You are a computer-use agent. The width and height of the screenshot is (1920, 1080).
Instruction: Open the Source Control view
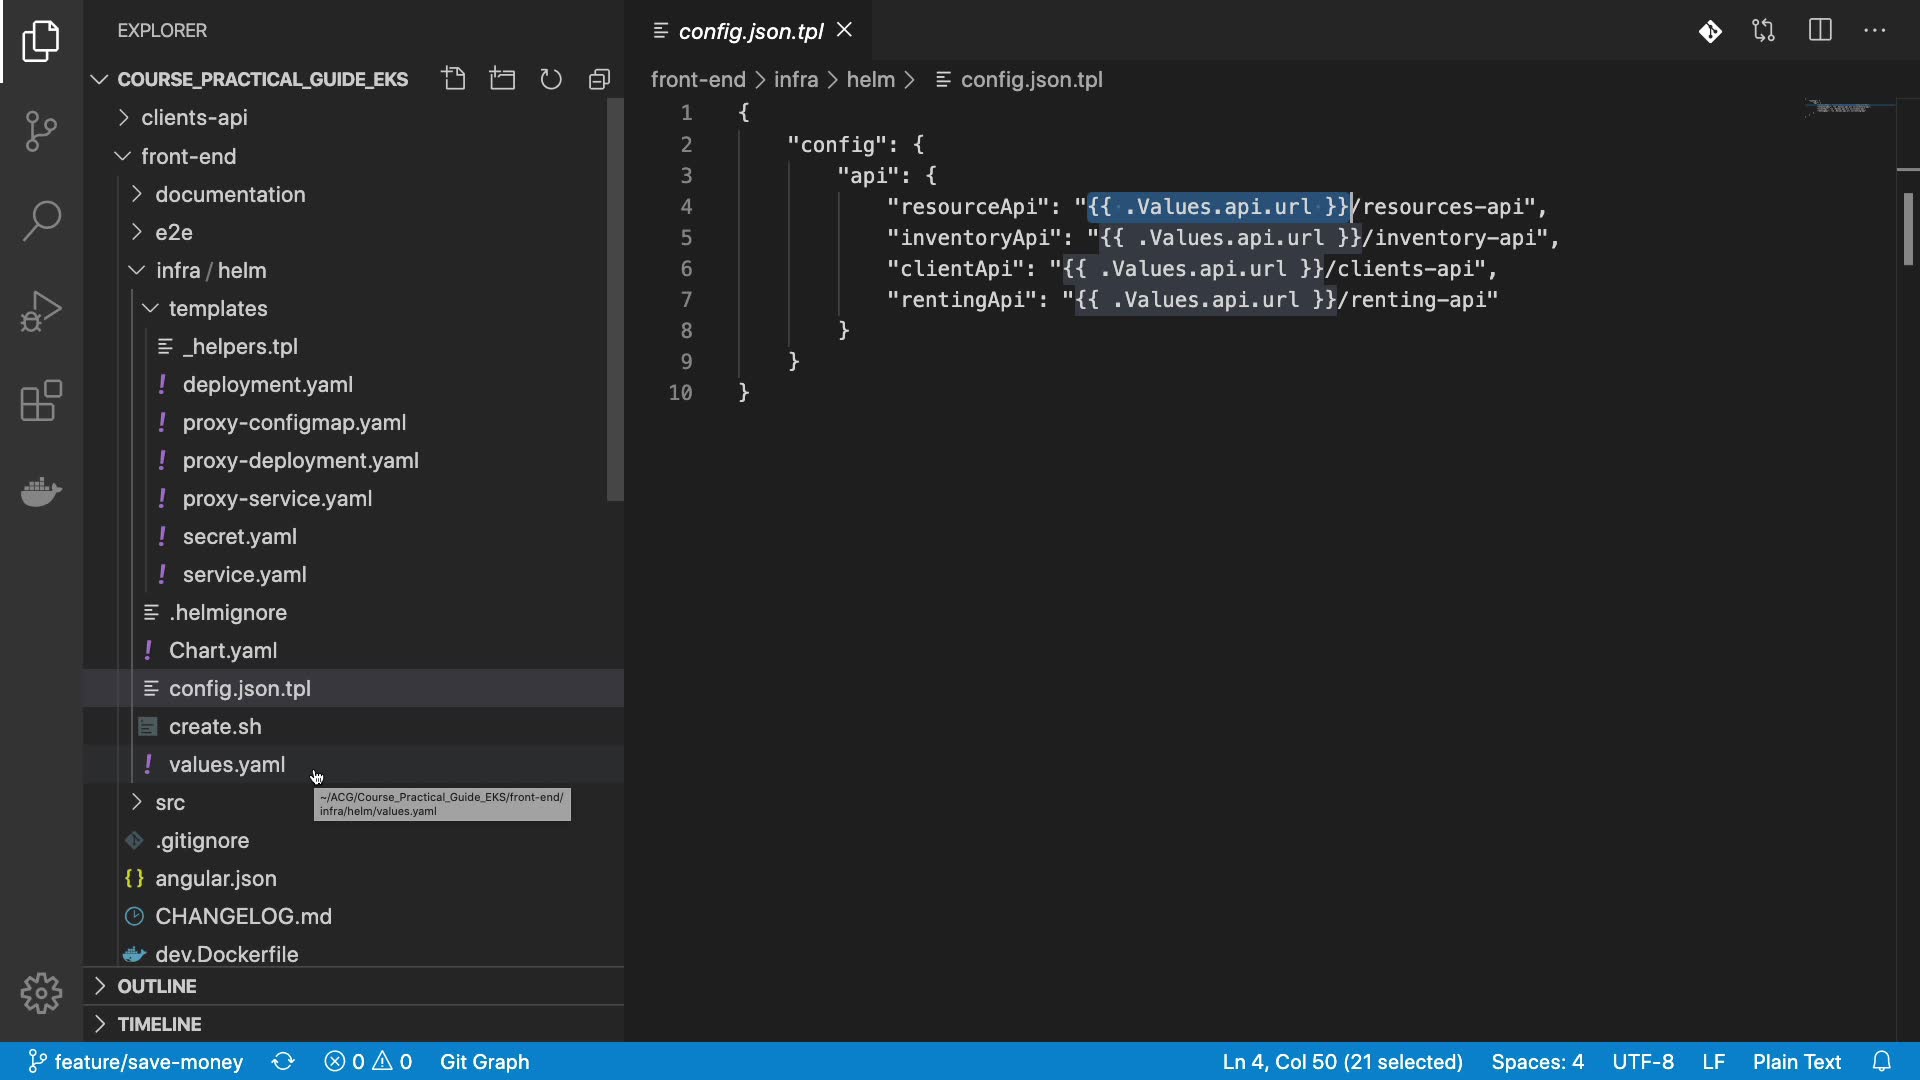point(41,131)
